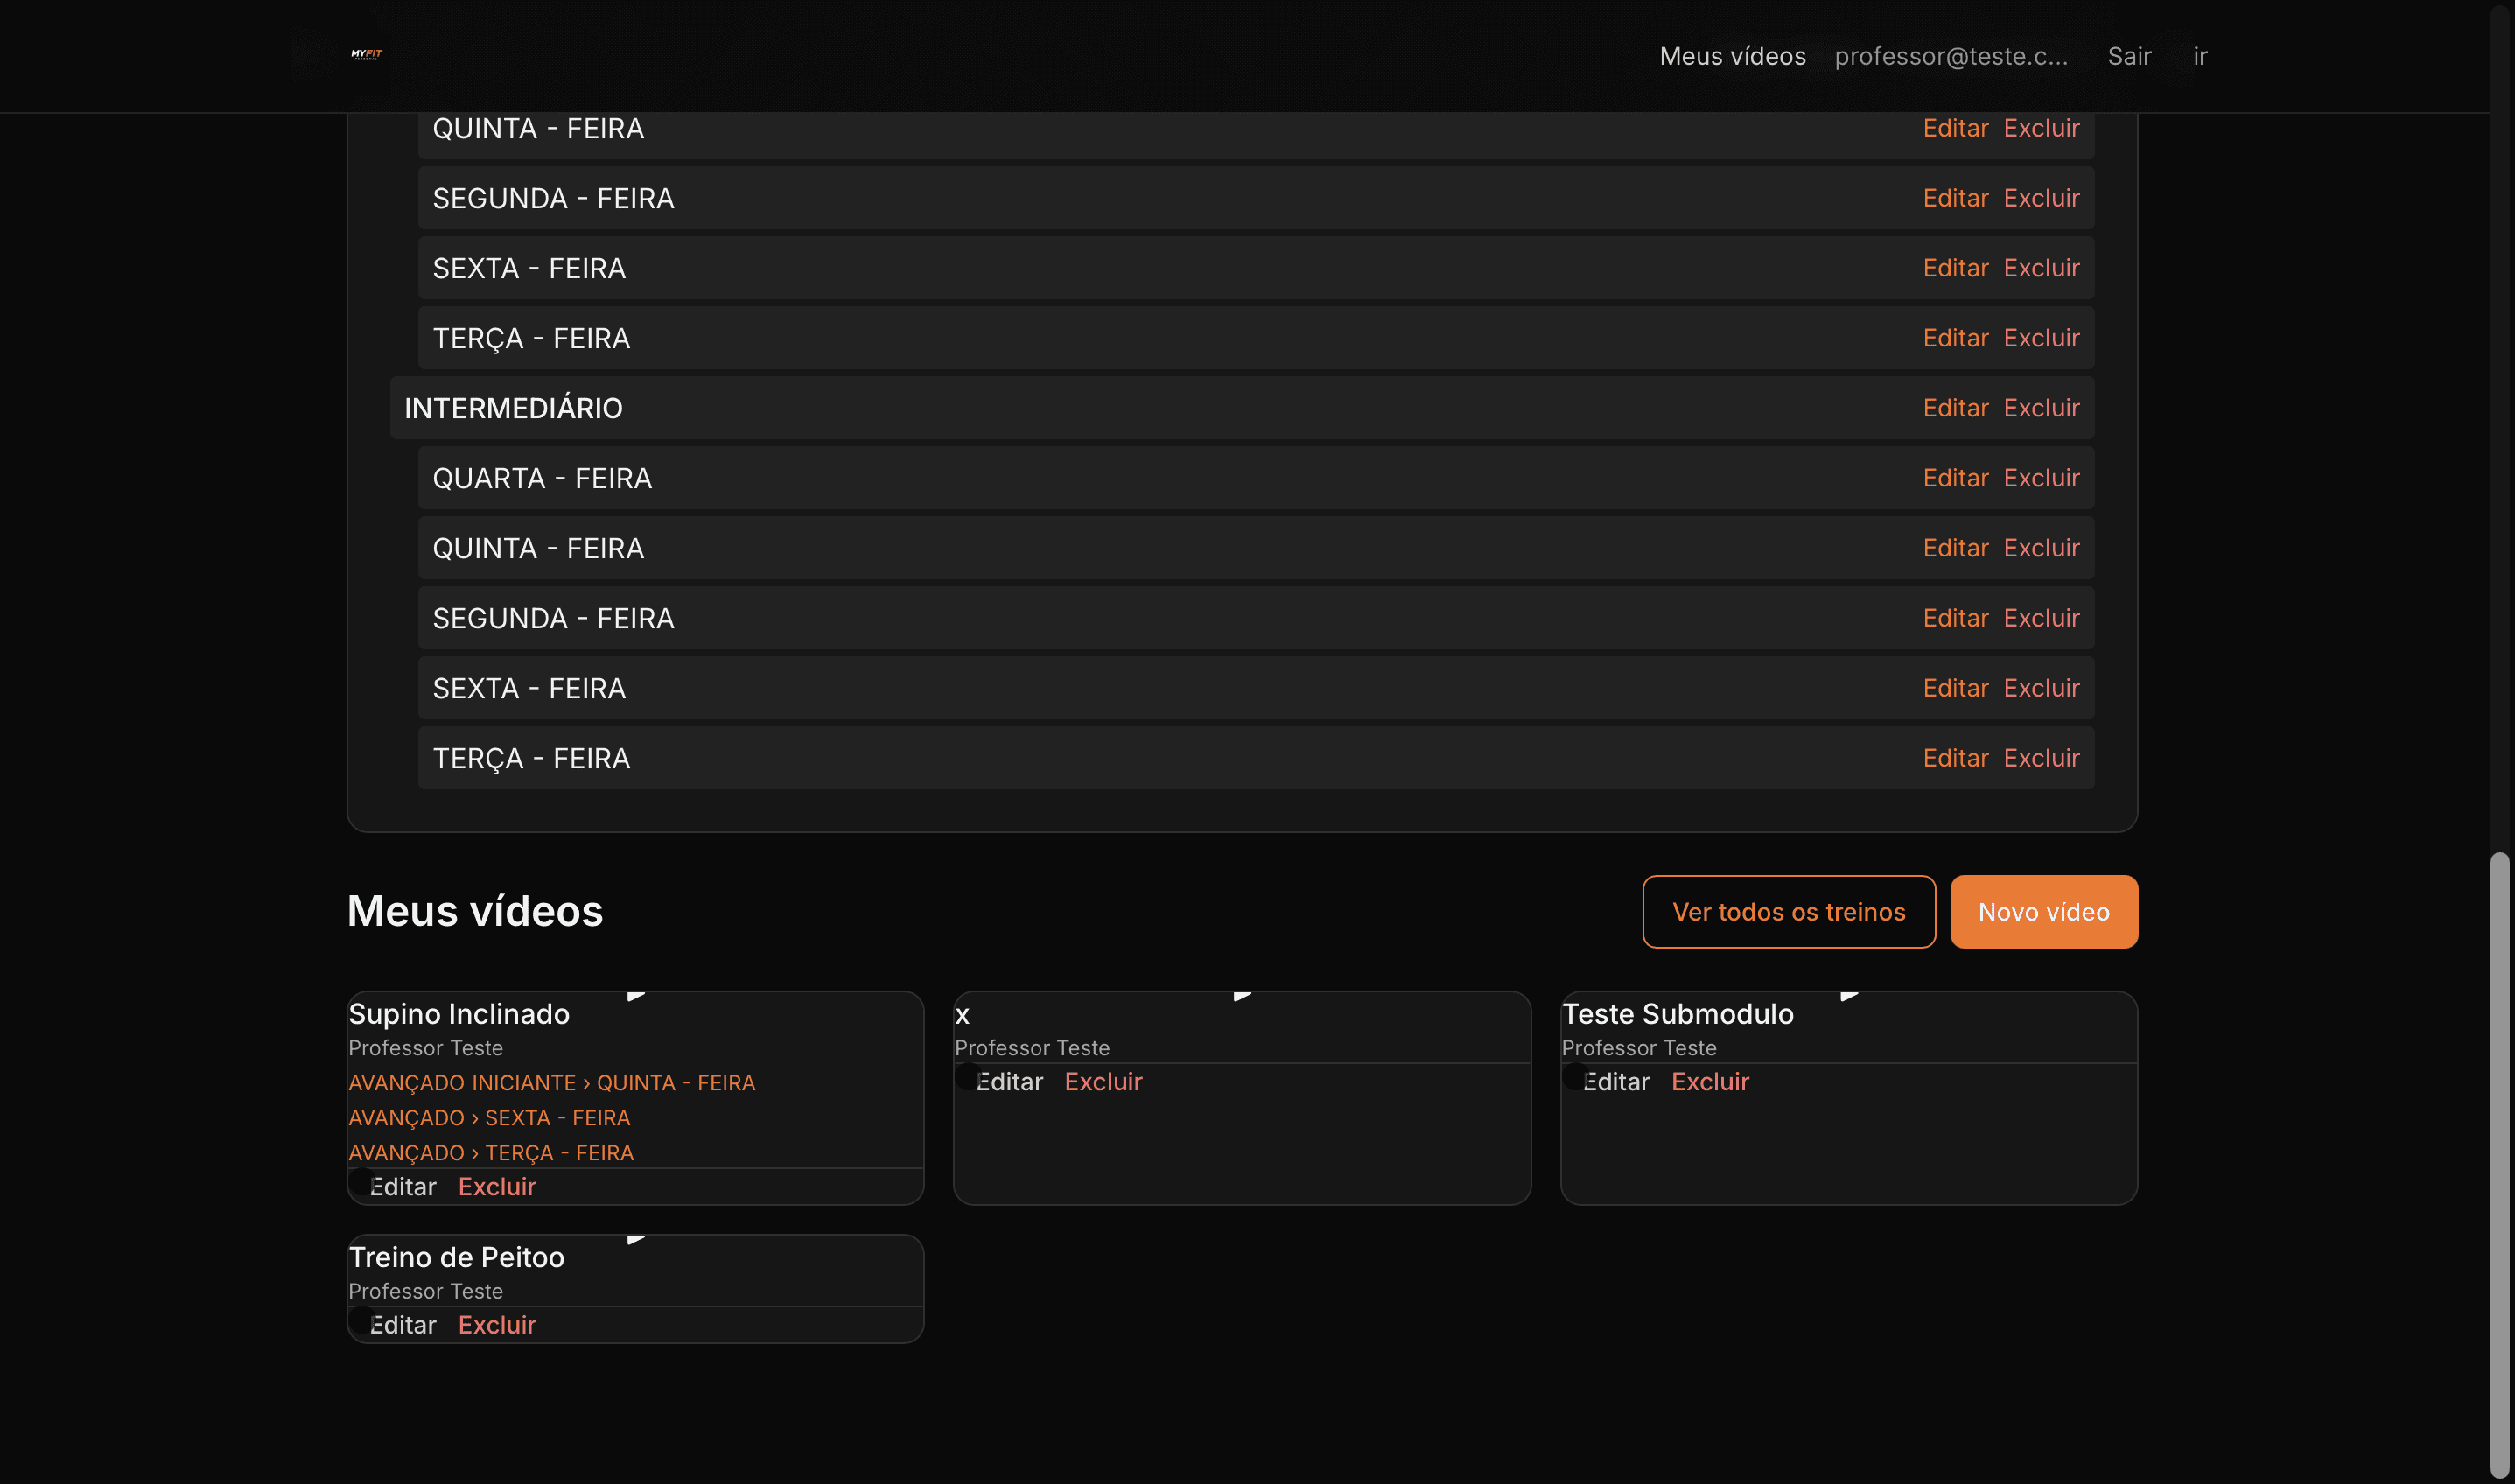Image resolution: width=2515 pixels, height=1484 pixels.
Task: Click Sair to log out
Action: [x=2129, y=56]
